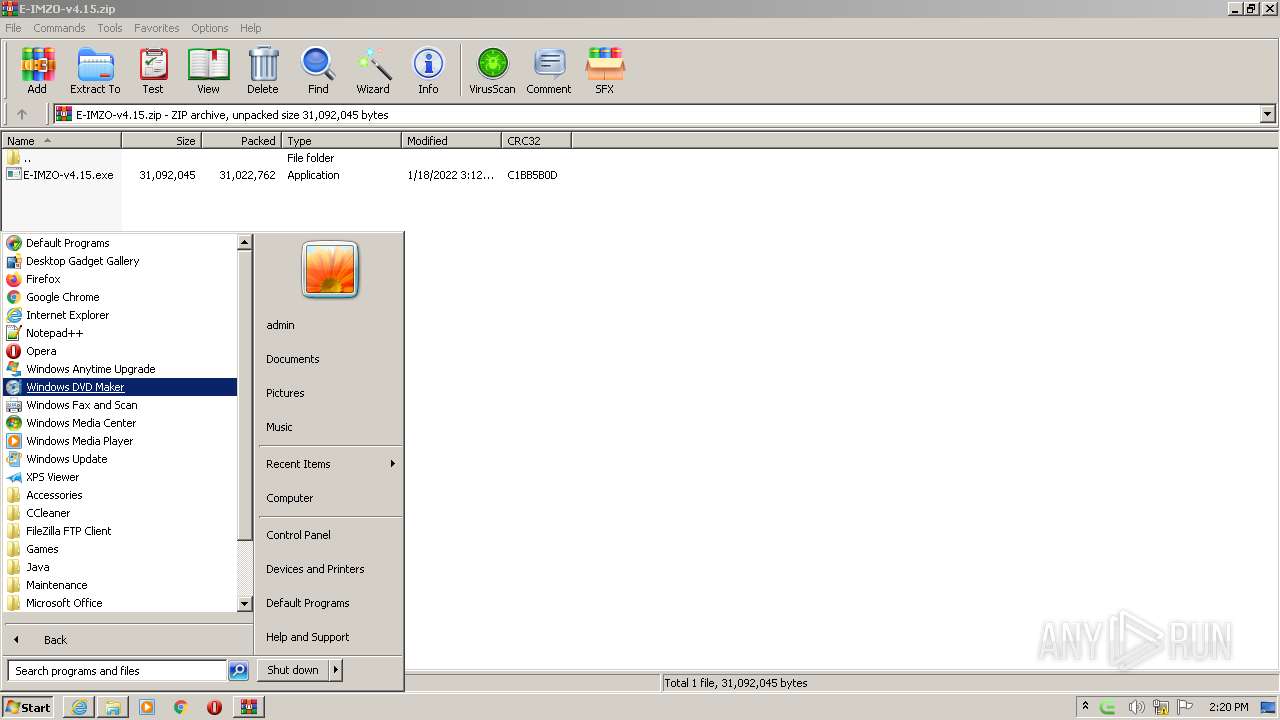Open the Find magnifier icon

click(x=318, y=71)
